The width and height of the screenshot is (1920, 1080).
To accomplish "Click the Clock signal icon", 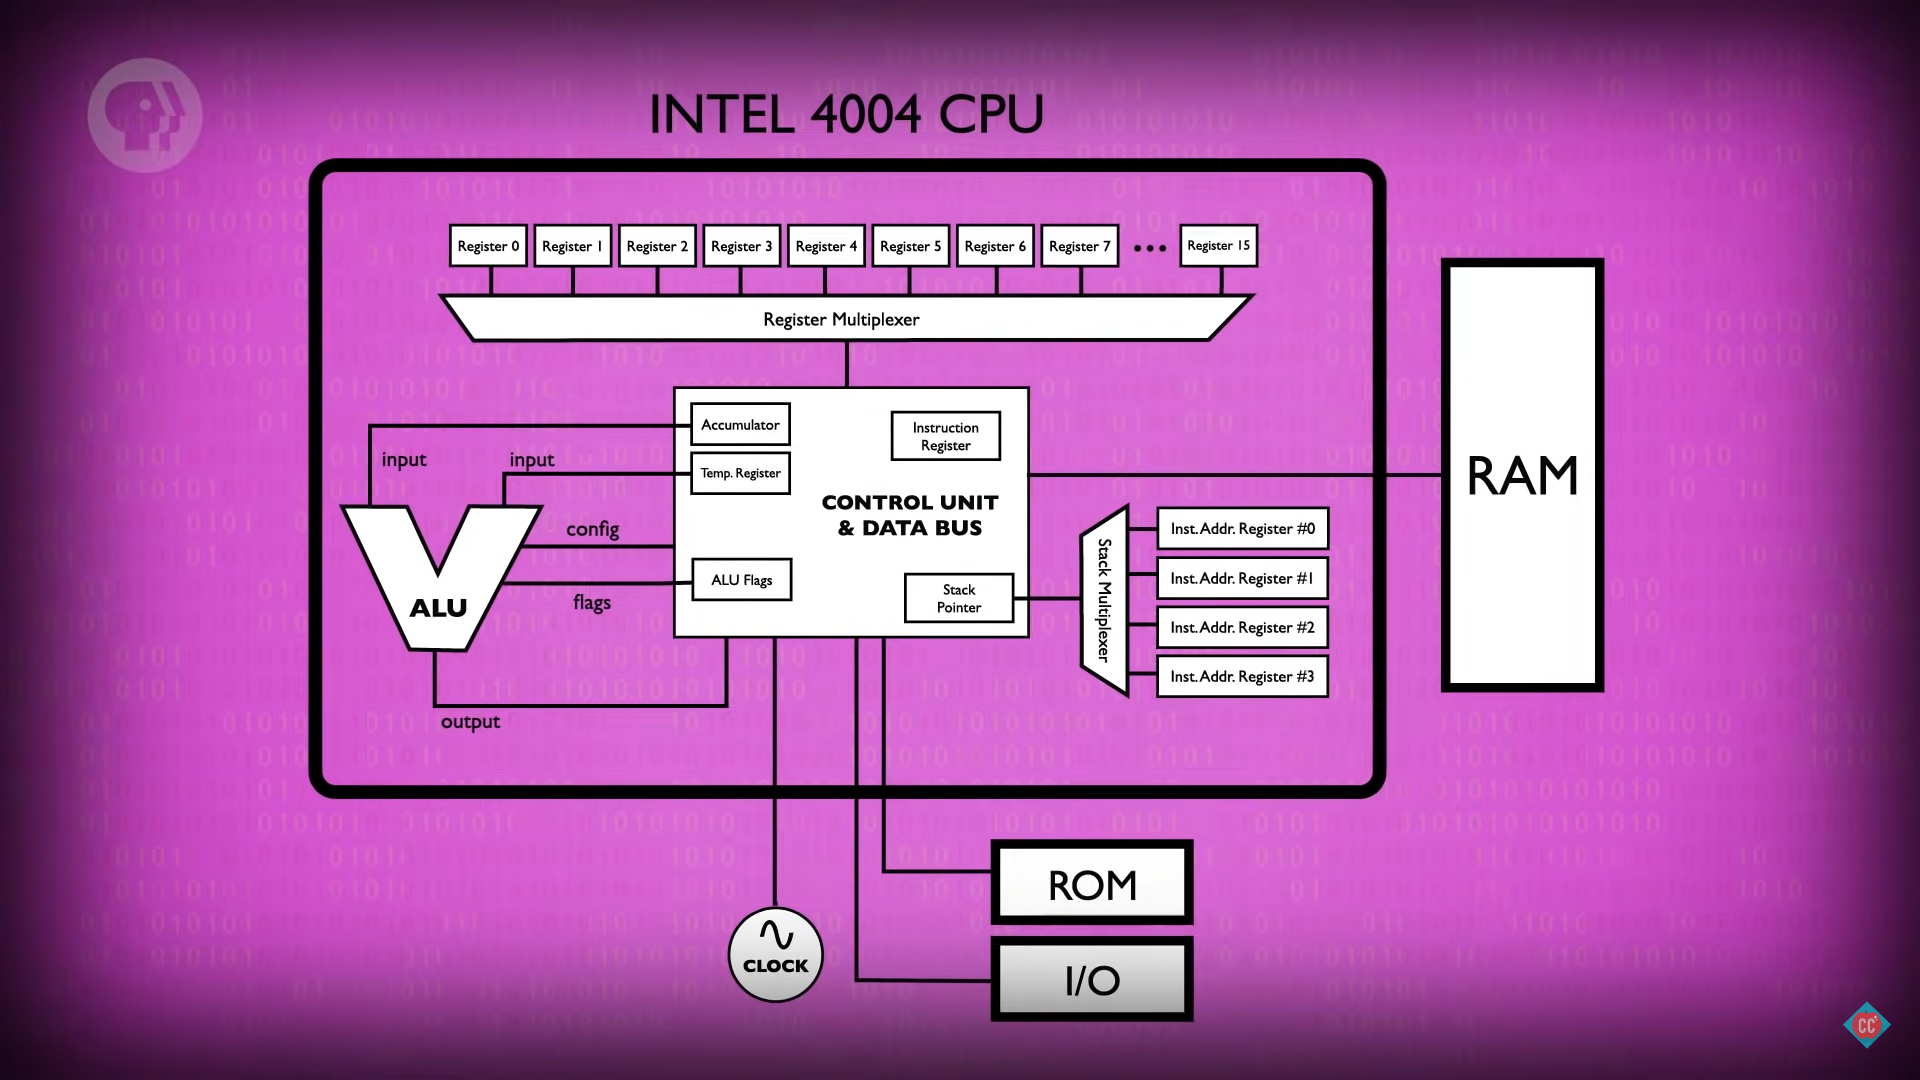I will (774, 953).
